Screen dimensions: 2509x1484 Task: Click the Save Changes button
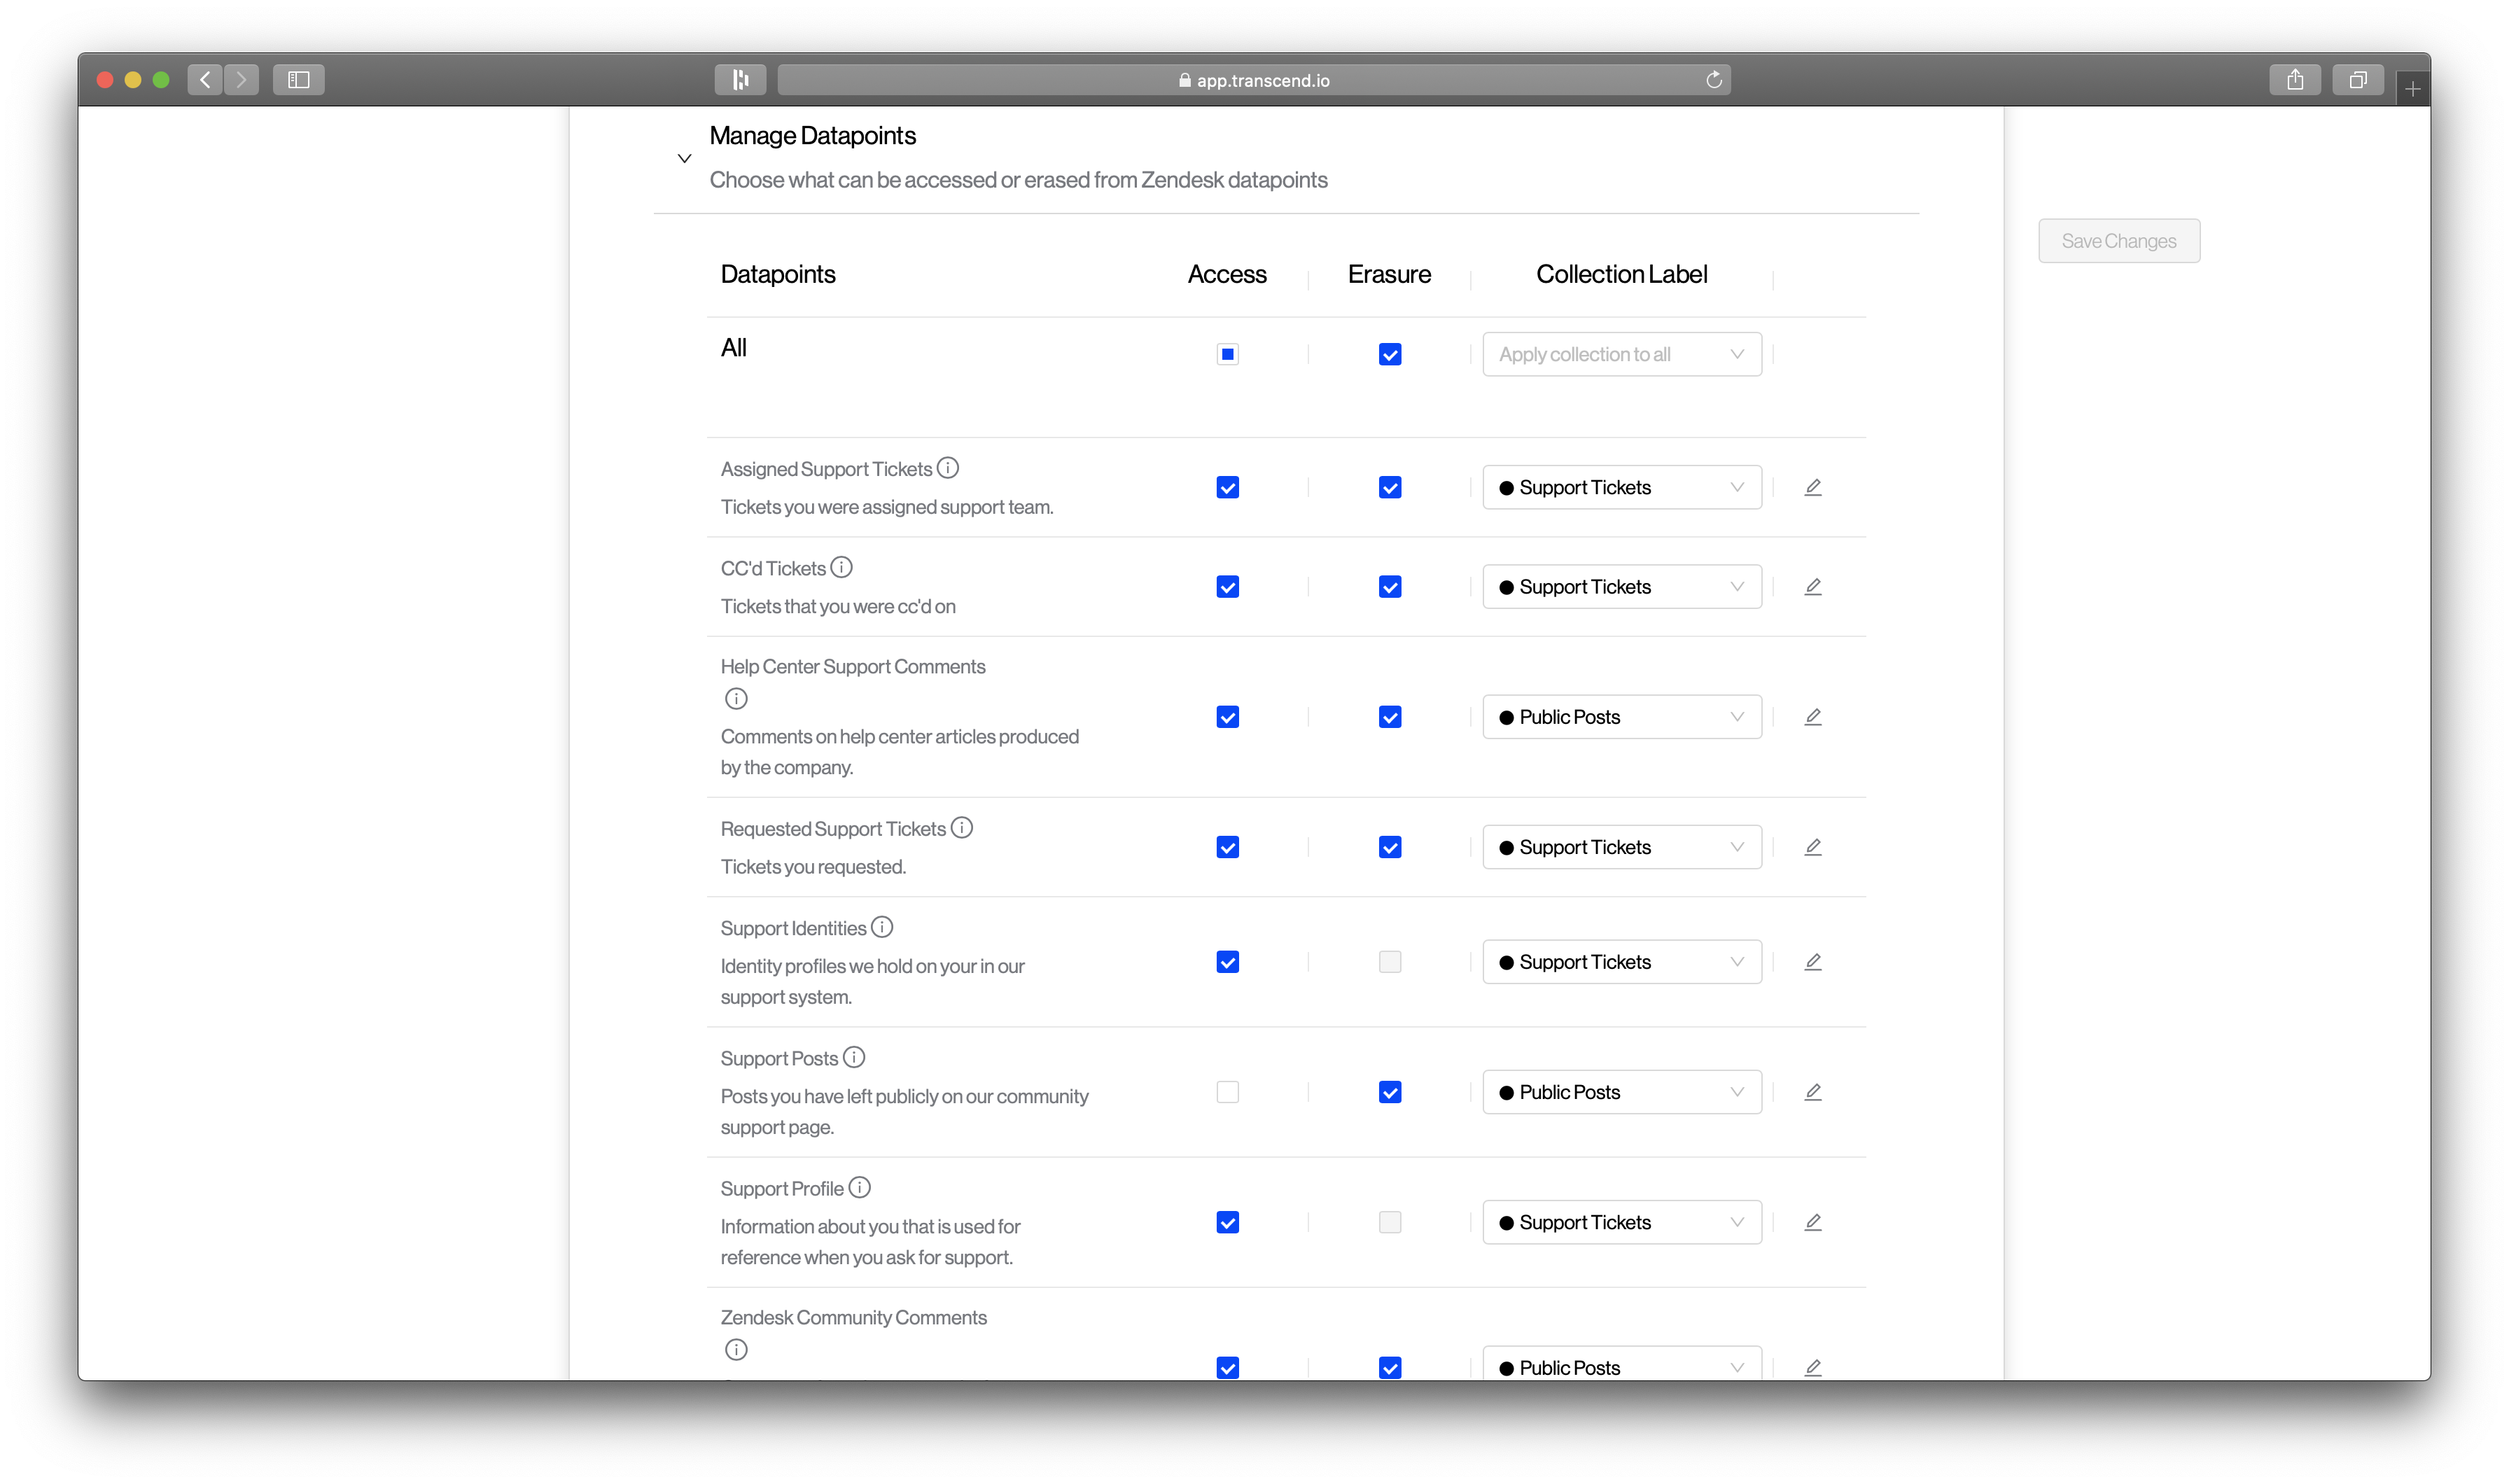[x=2118, y=240]
